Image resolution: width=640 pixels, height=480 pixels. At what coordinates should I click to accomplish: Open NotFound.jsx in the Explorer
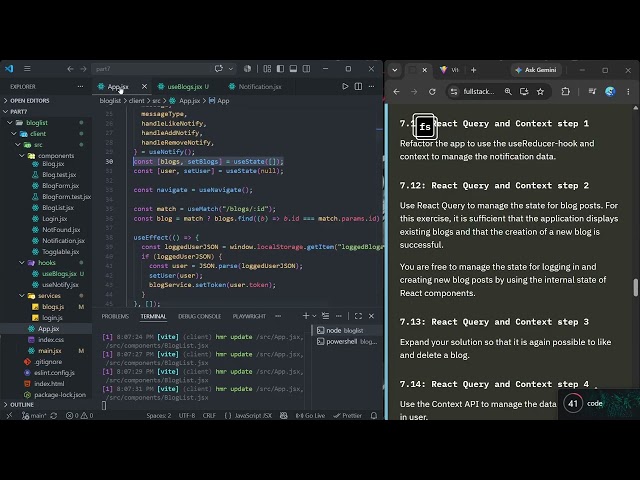pyautogui.click(x=61, y=229)
